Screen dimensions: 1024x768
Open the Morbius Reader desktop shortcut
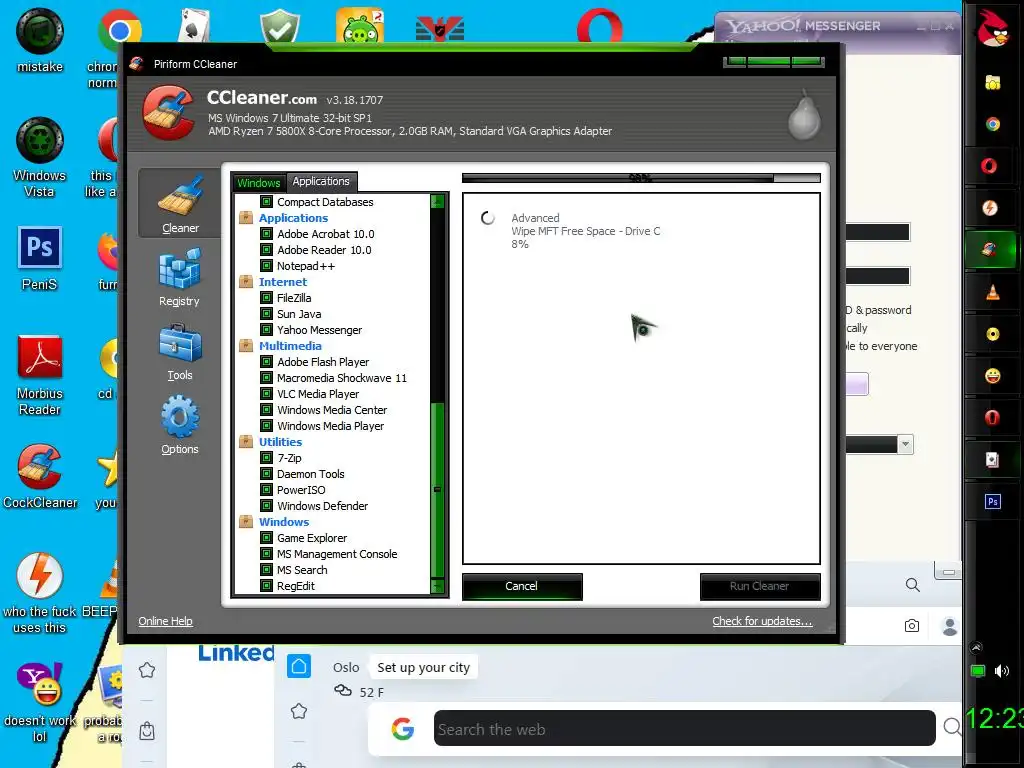40,376
